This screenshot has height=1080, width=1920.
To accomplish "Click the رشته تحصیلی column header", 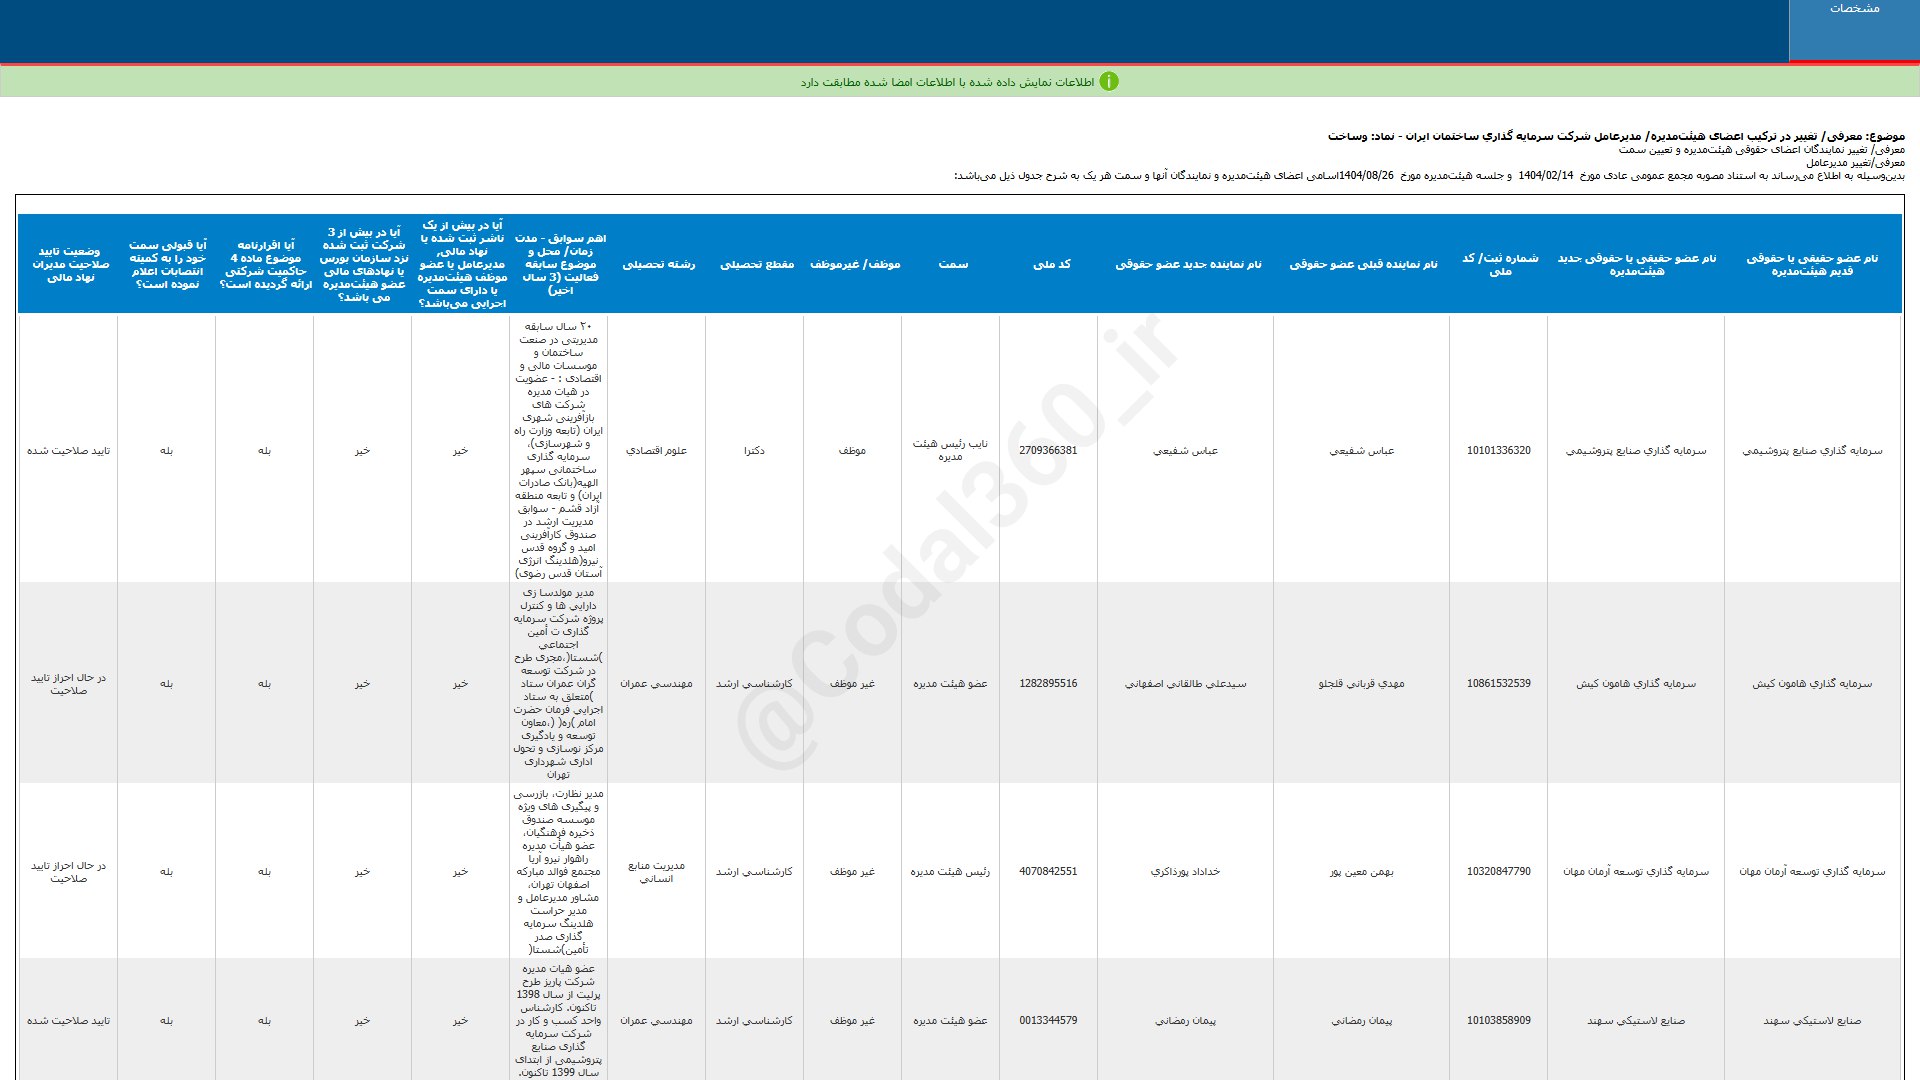I will [658, 264].
